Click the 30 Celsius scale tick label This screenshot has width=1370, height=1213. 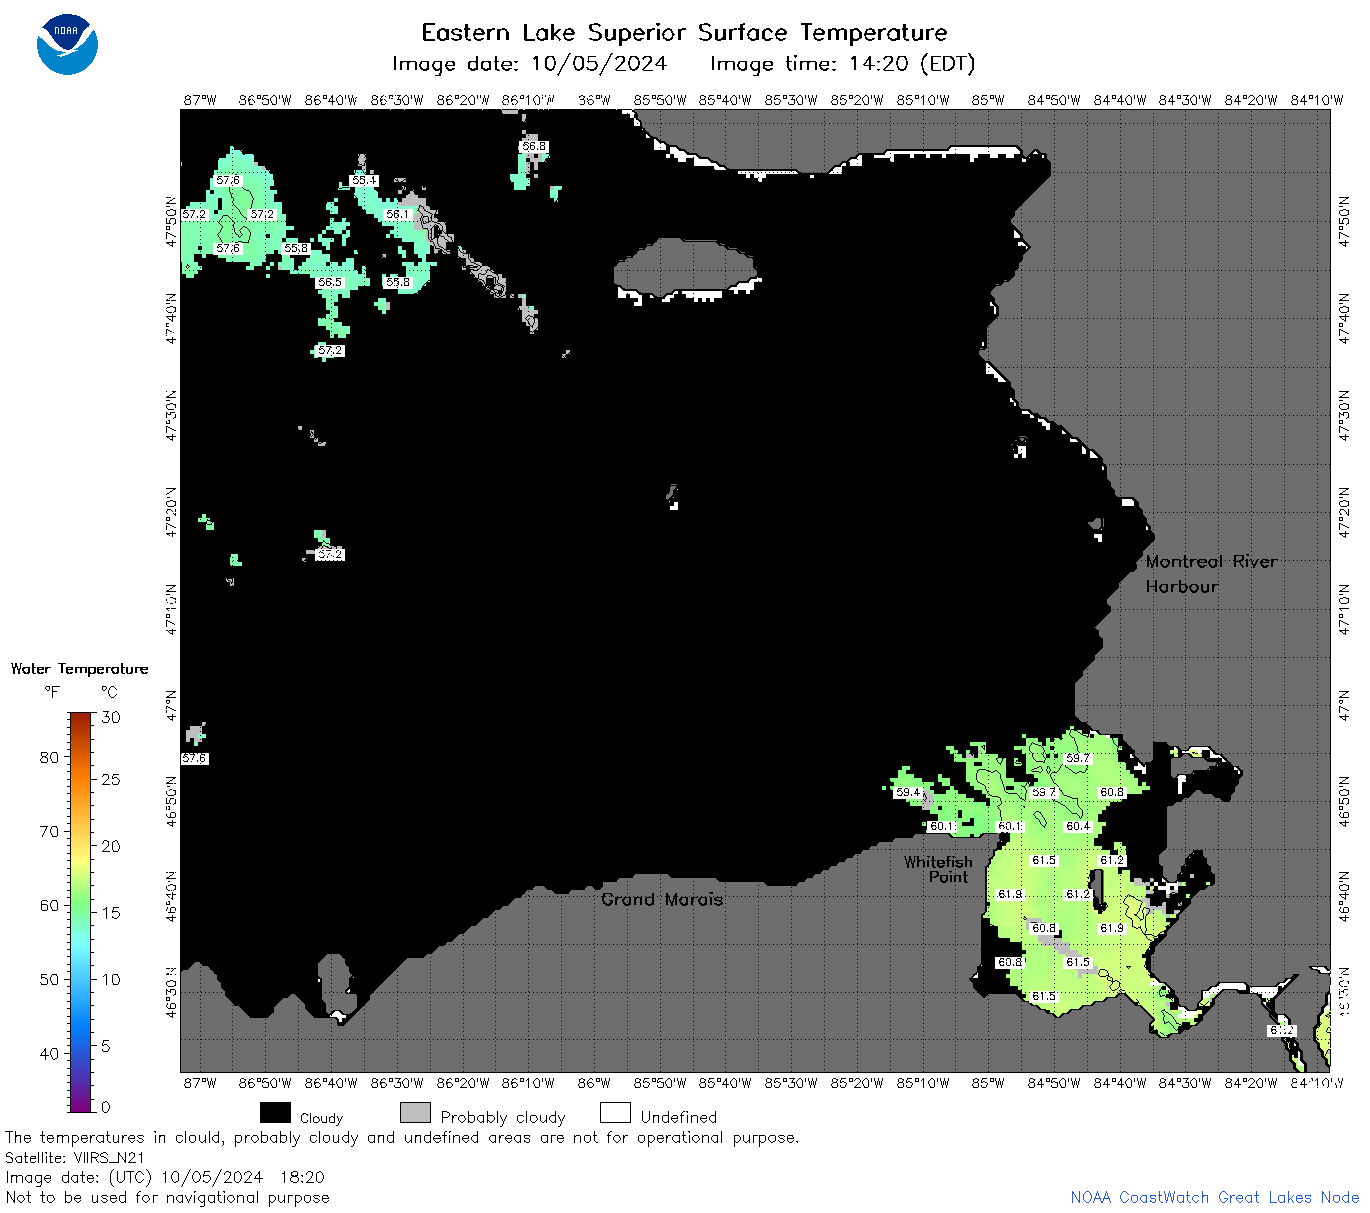click(111, 717)
